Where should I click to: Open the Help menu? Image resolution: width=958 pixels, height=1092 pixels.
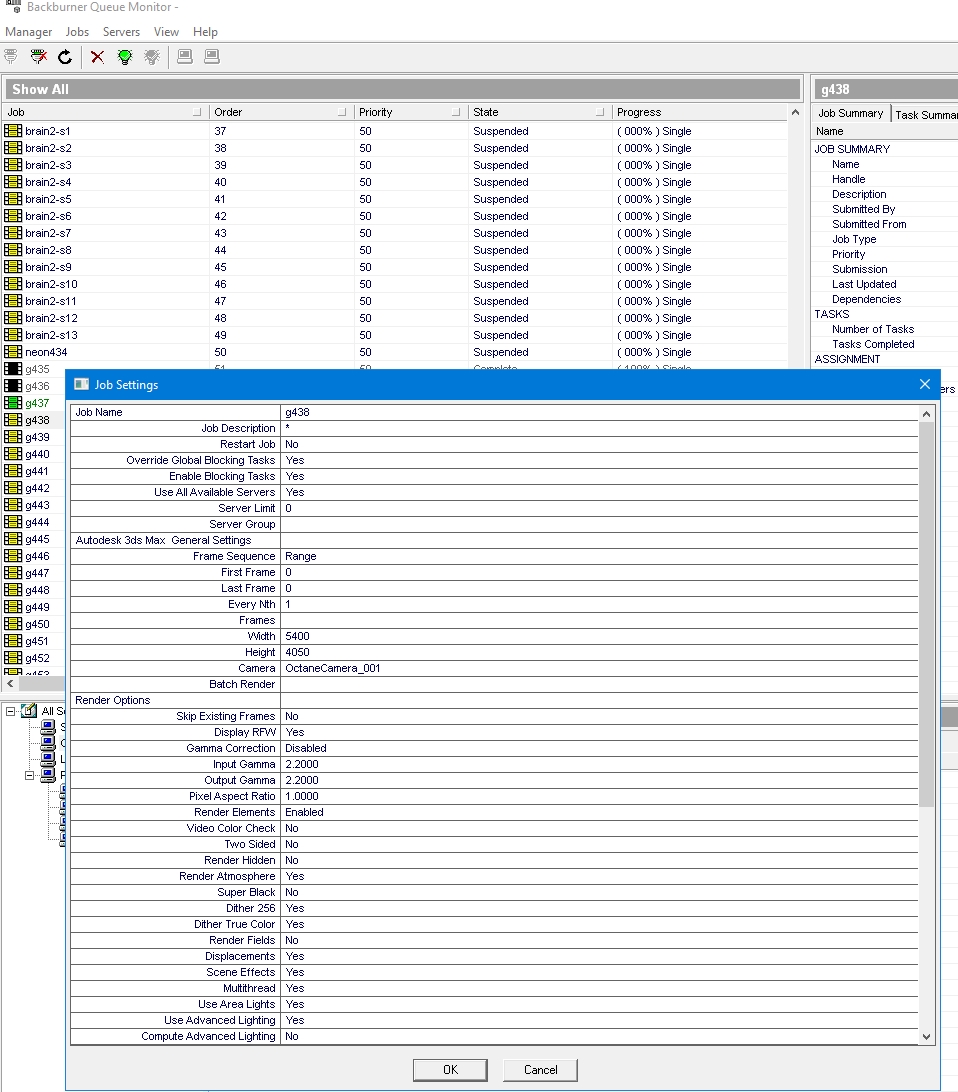click(205, 32)
